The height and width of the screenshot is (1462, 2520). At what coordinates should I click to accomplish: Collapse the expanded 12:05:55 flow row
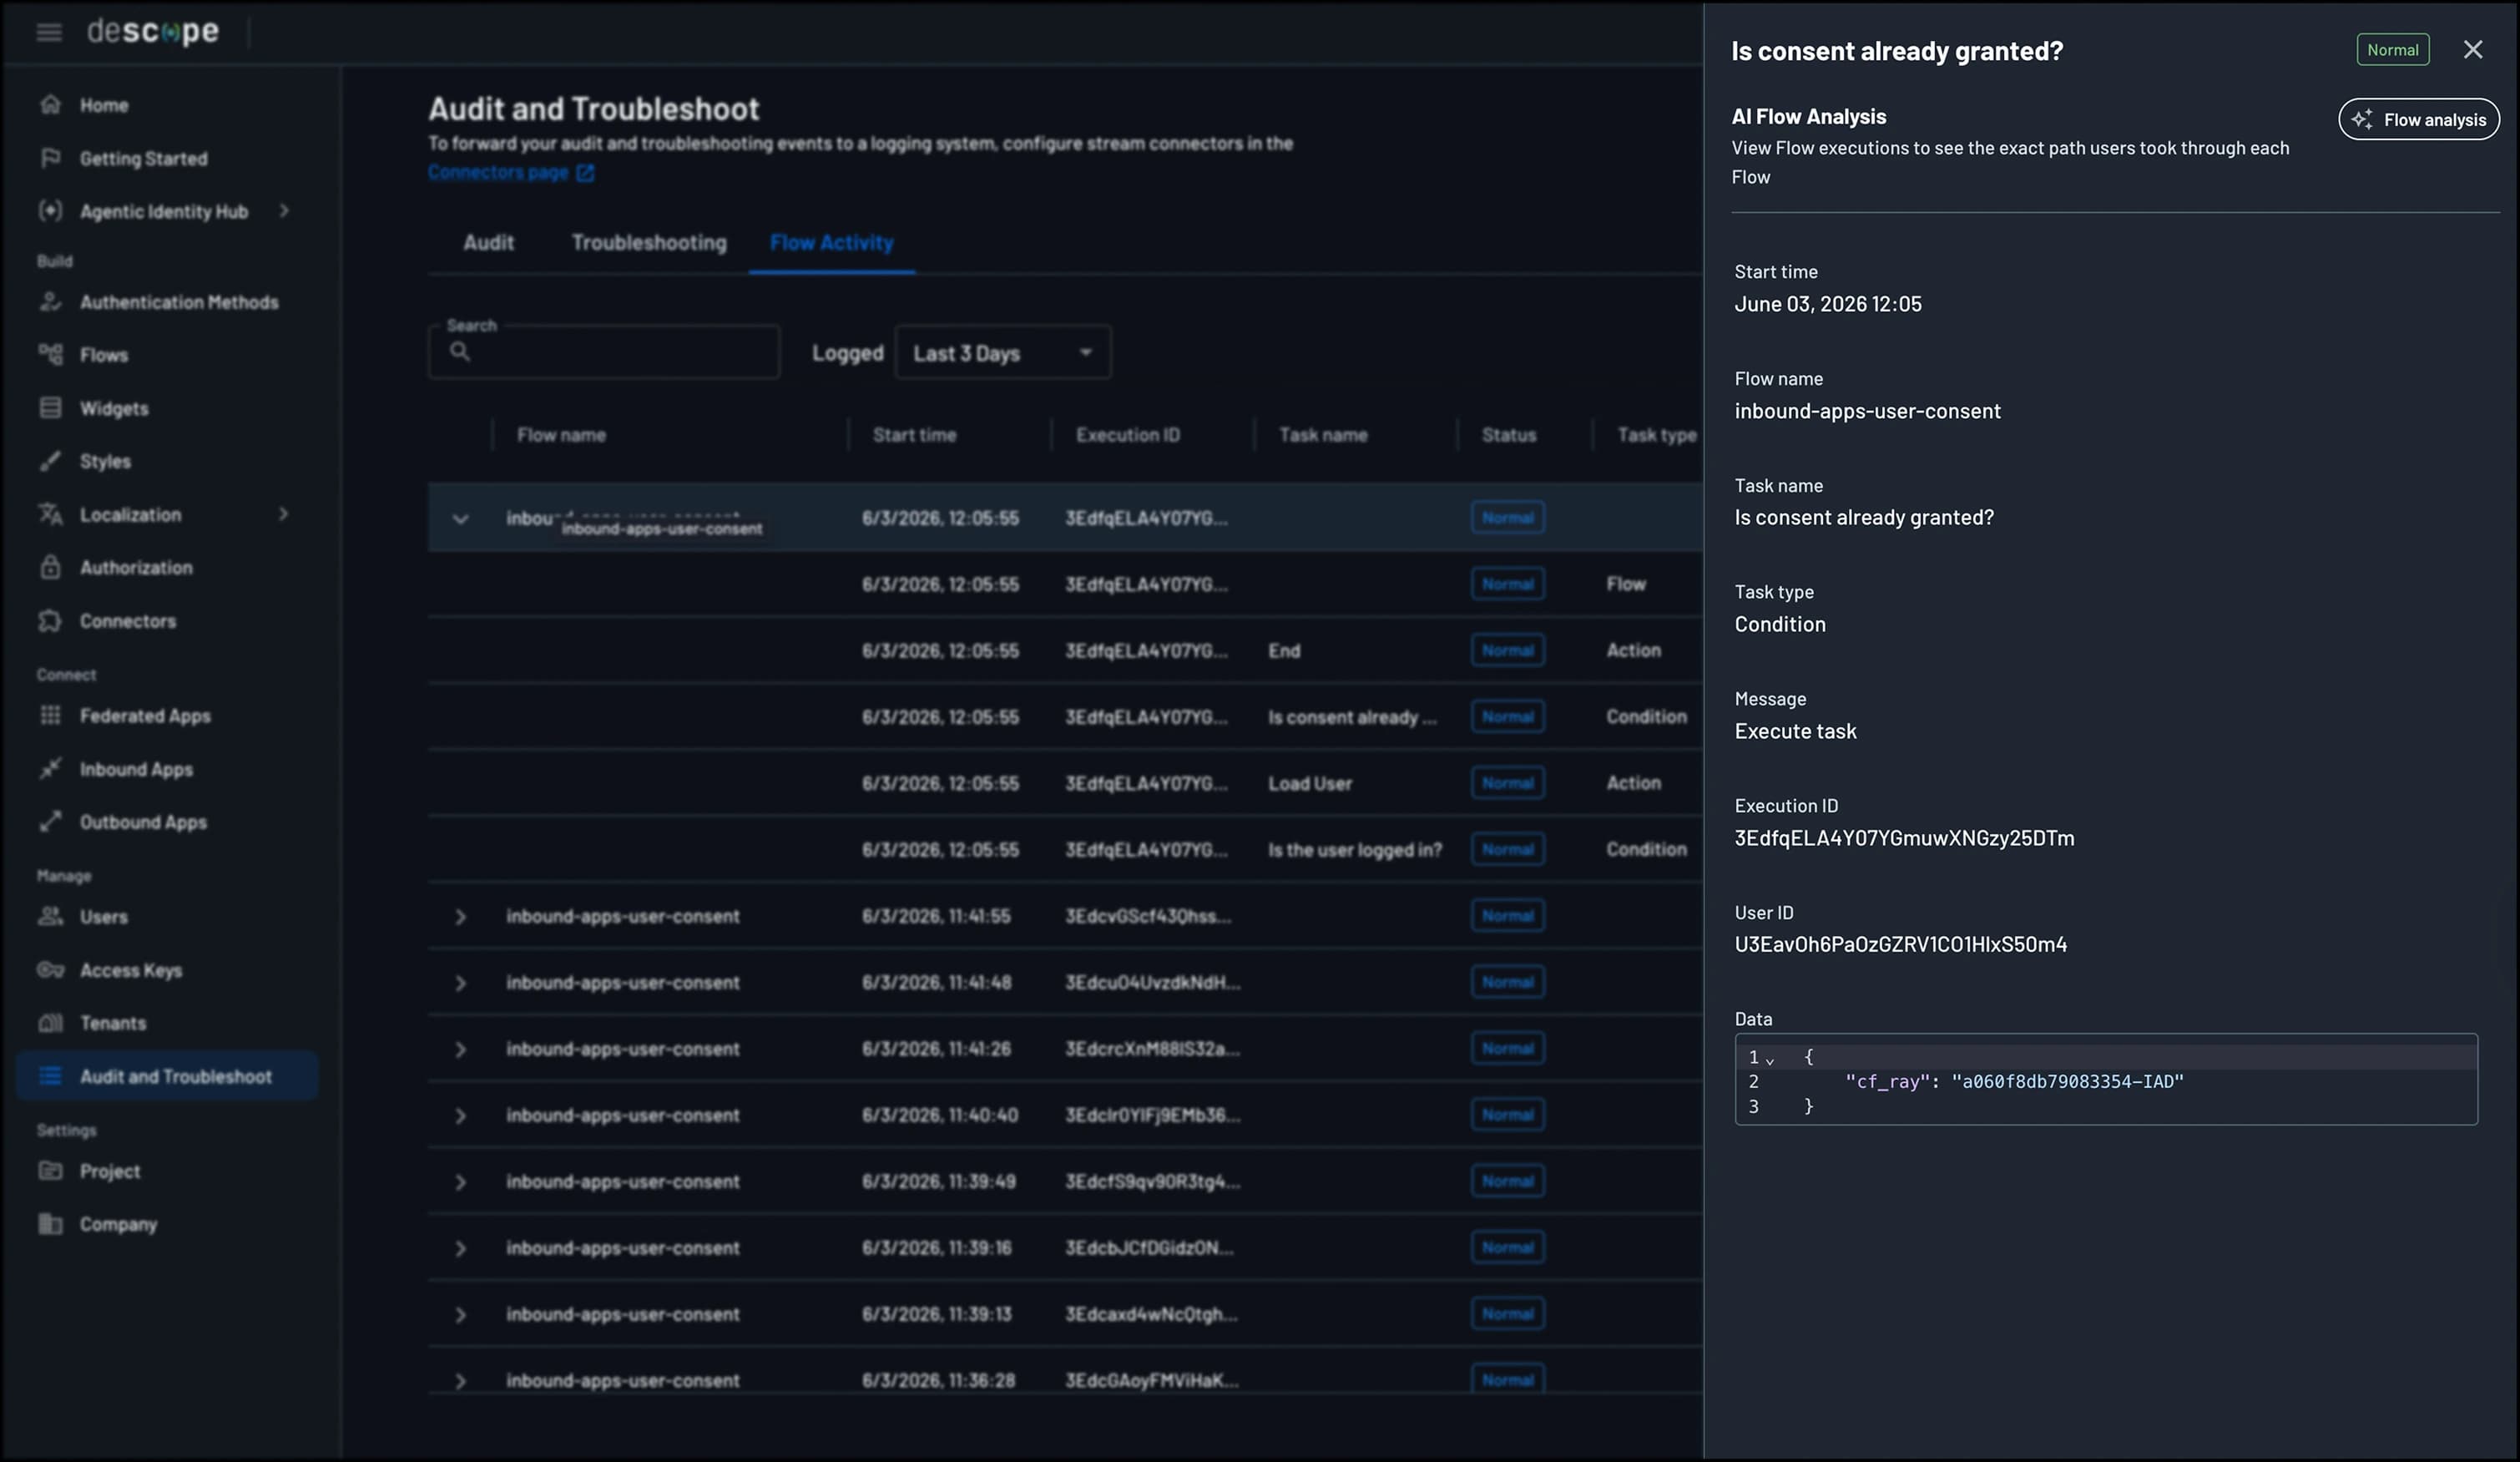coord(460,519)
